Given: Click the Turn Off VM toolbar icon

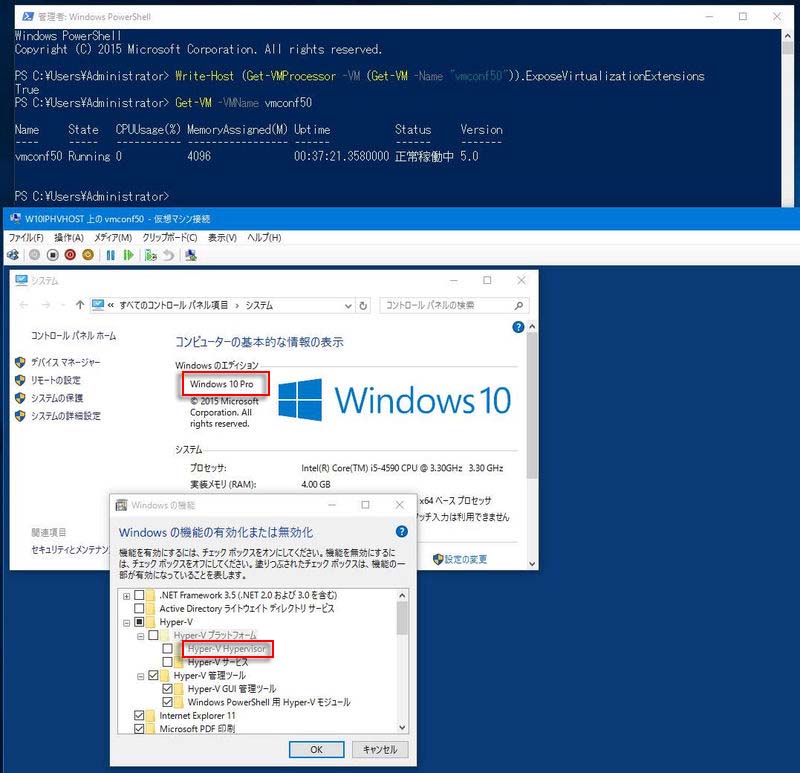Looking at the screenshot, I should (53, 255).
